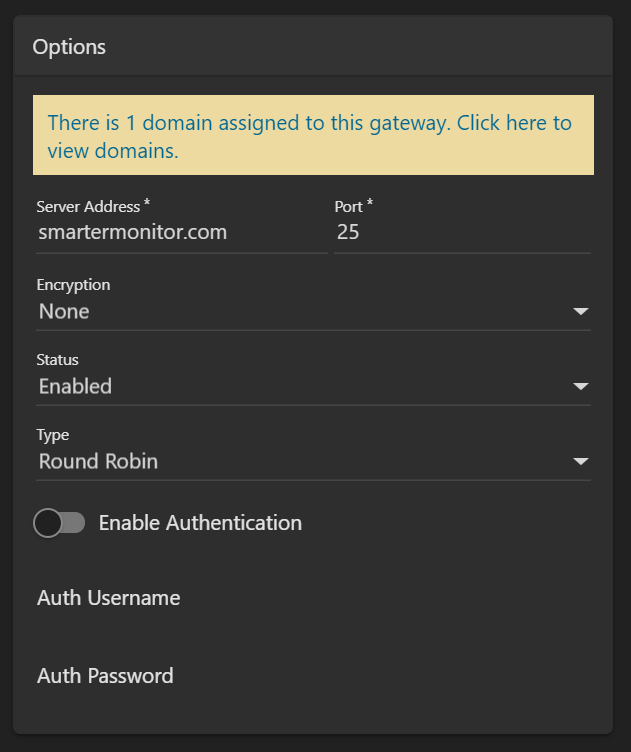The width and height of the screenshot is (631, 752).
Task: Click the "Enable Authentication" label text
Action: [200, 523]
